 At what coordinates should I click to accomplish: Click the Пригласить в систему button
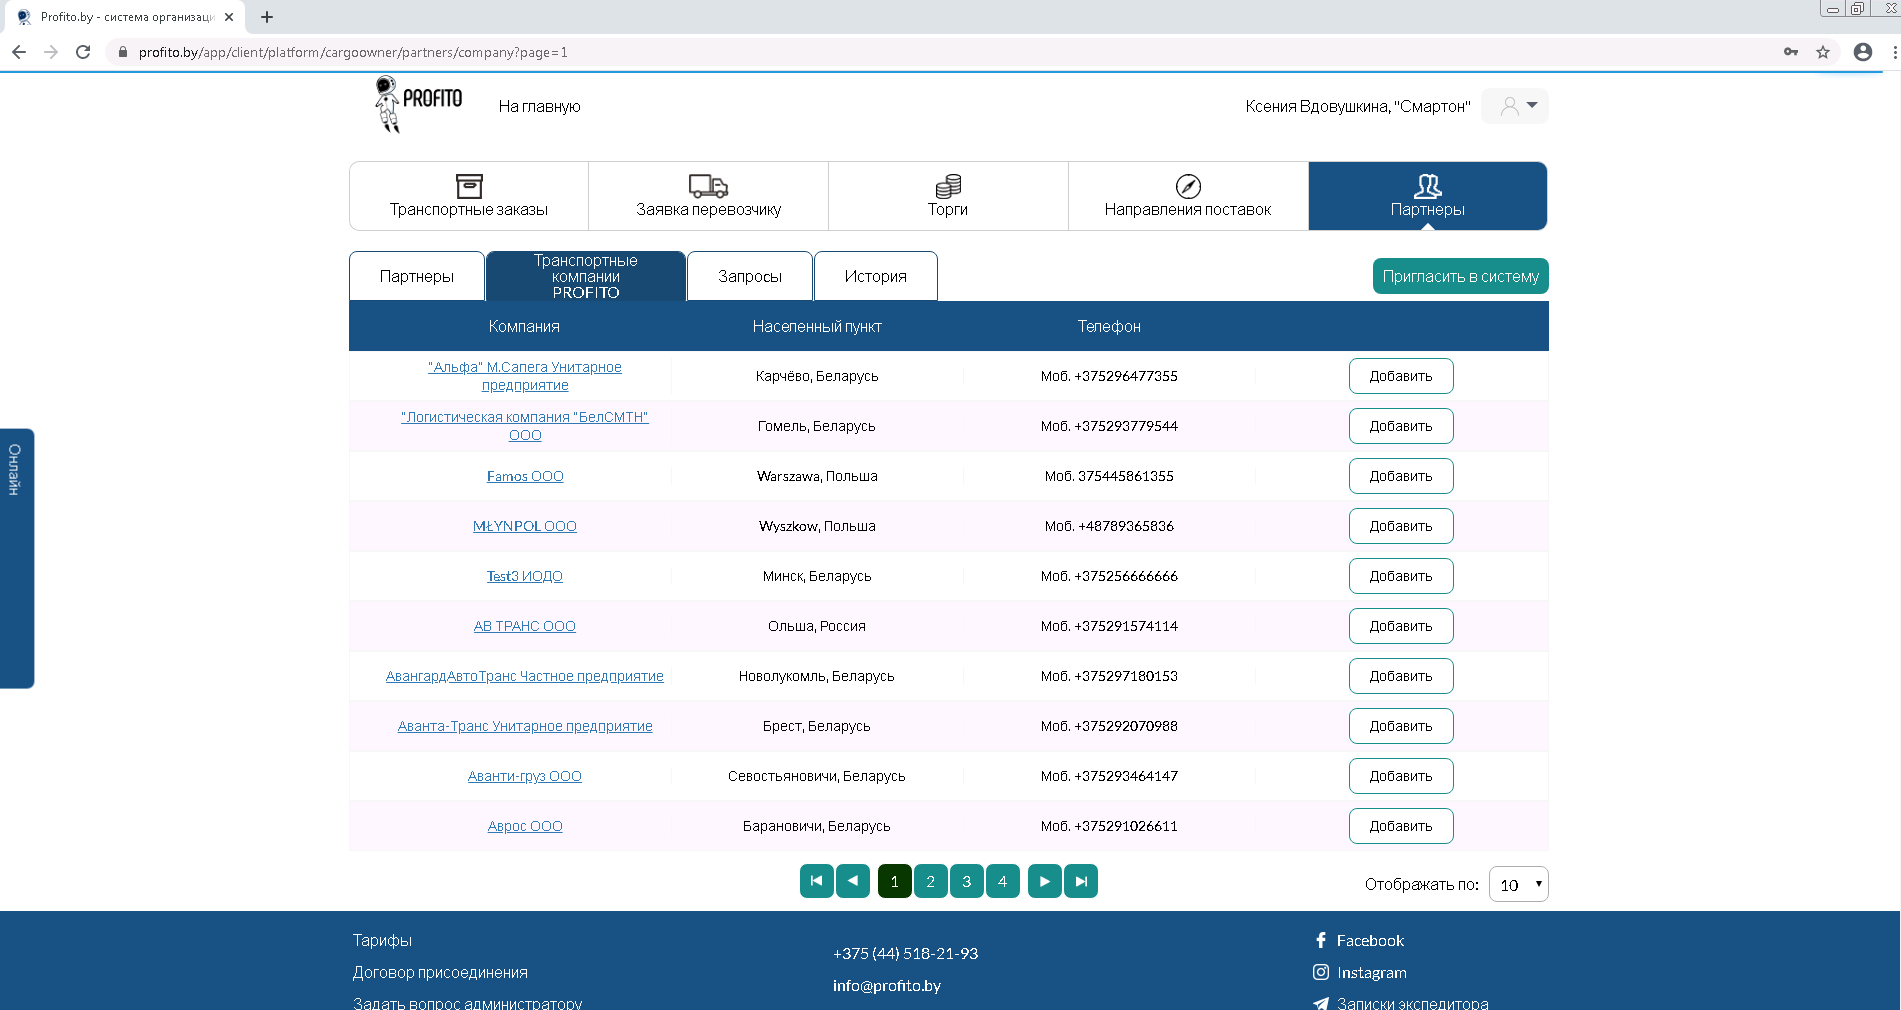(x=1459, y=276)
